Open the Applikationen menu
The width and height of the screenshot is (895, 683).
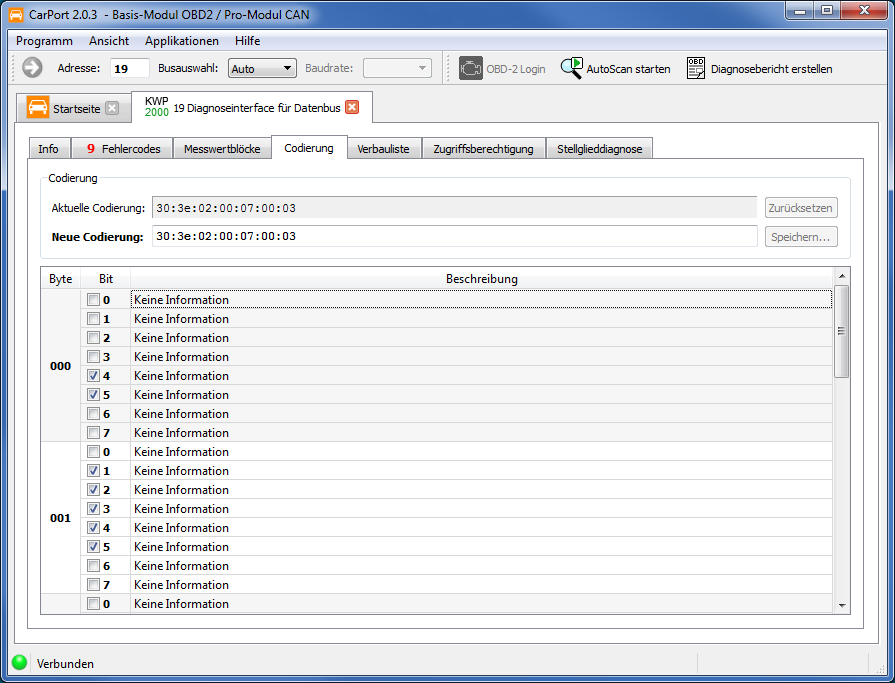[x=182, y=41]
